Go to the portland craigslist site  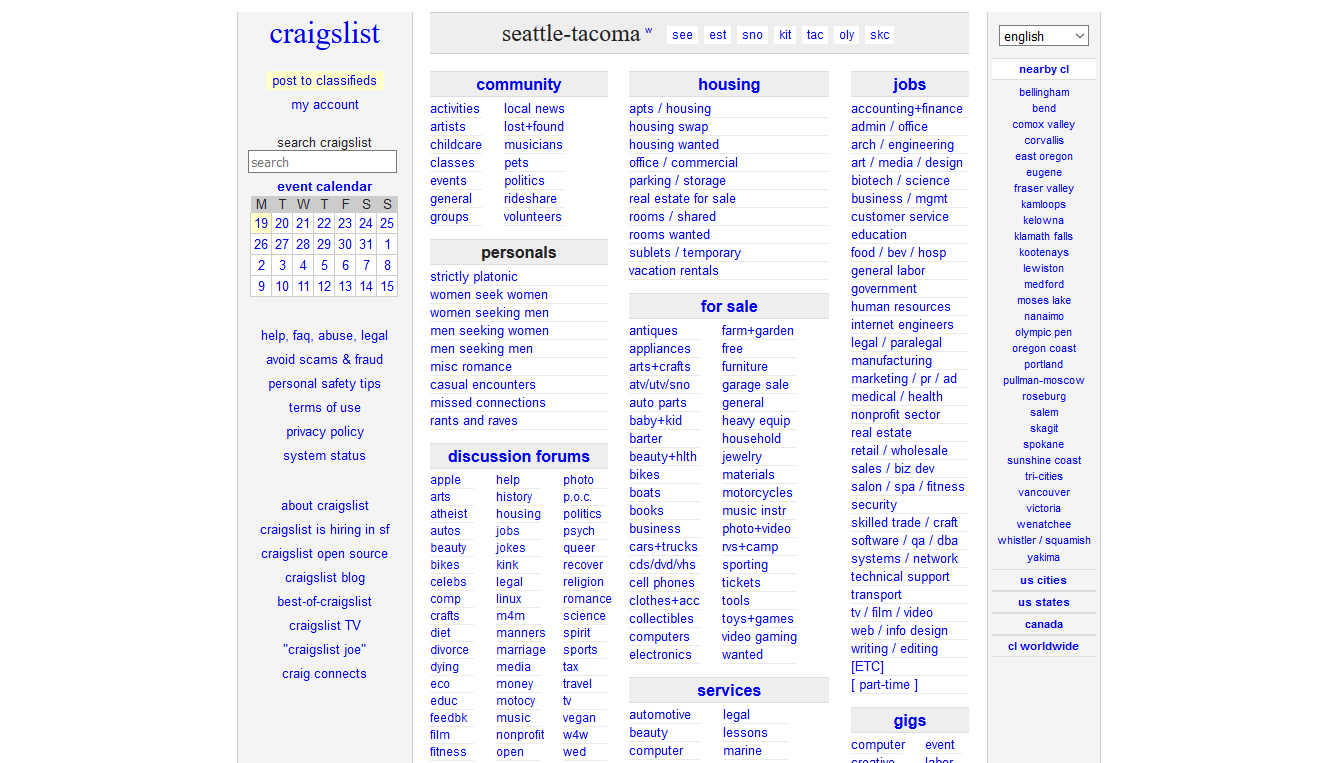1043,365
